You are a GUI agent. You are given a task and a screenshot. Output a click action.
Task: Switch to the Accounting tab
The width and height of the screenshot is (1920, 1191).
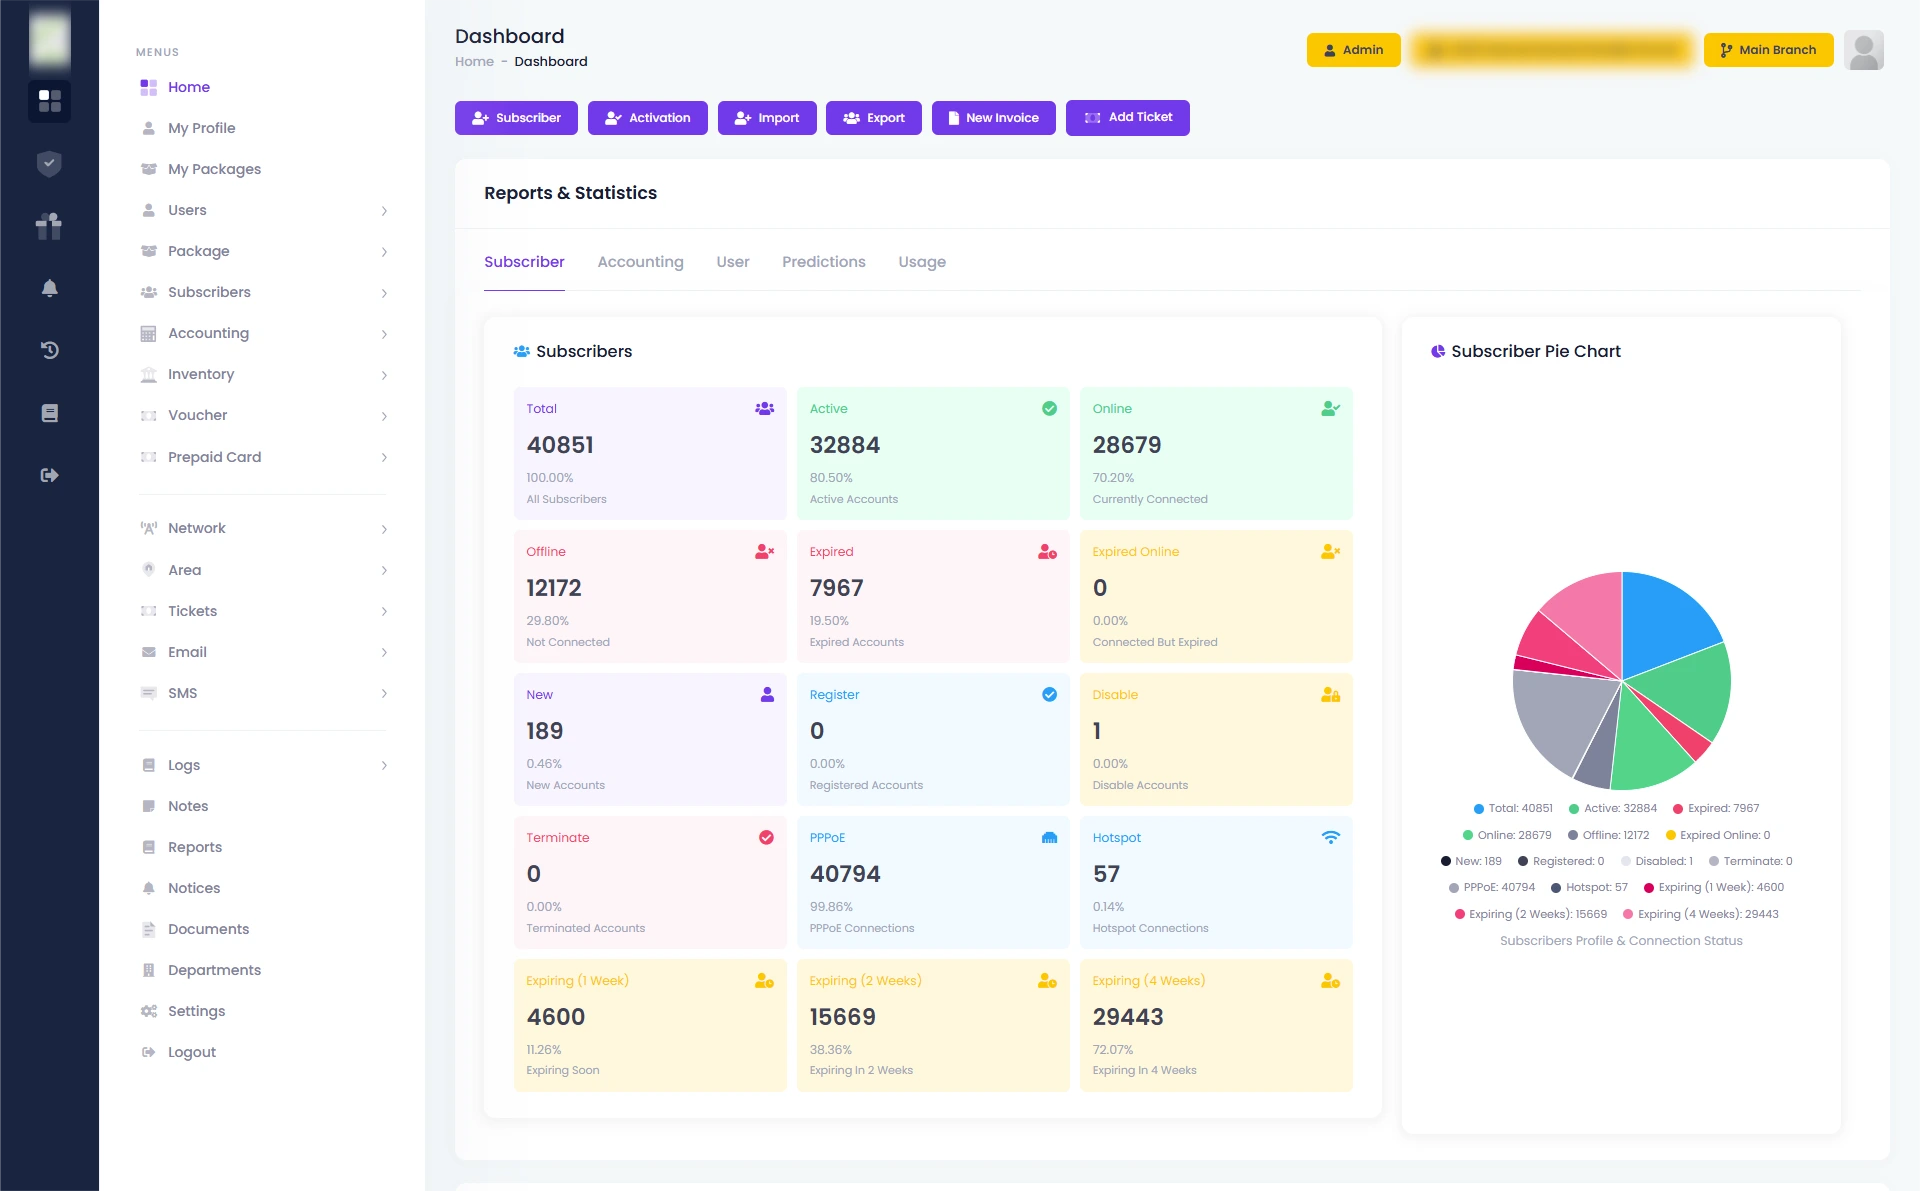[x=640, y=261]
